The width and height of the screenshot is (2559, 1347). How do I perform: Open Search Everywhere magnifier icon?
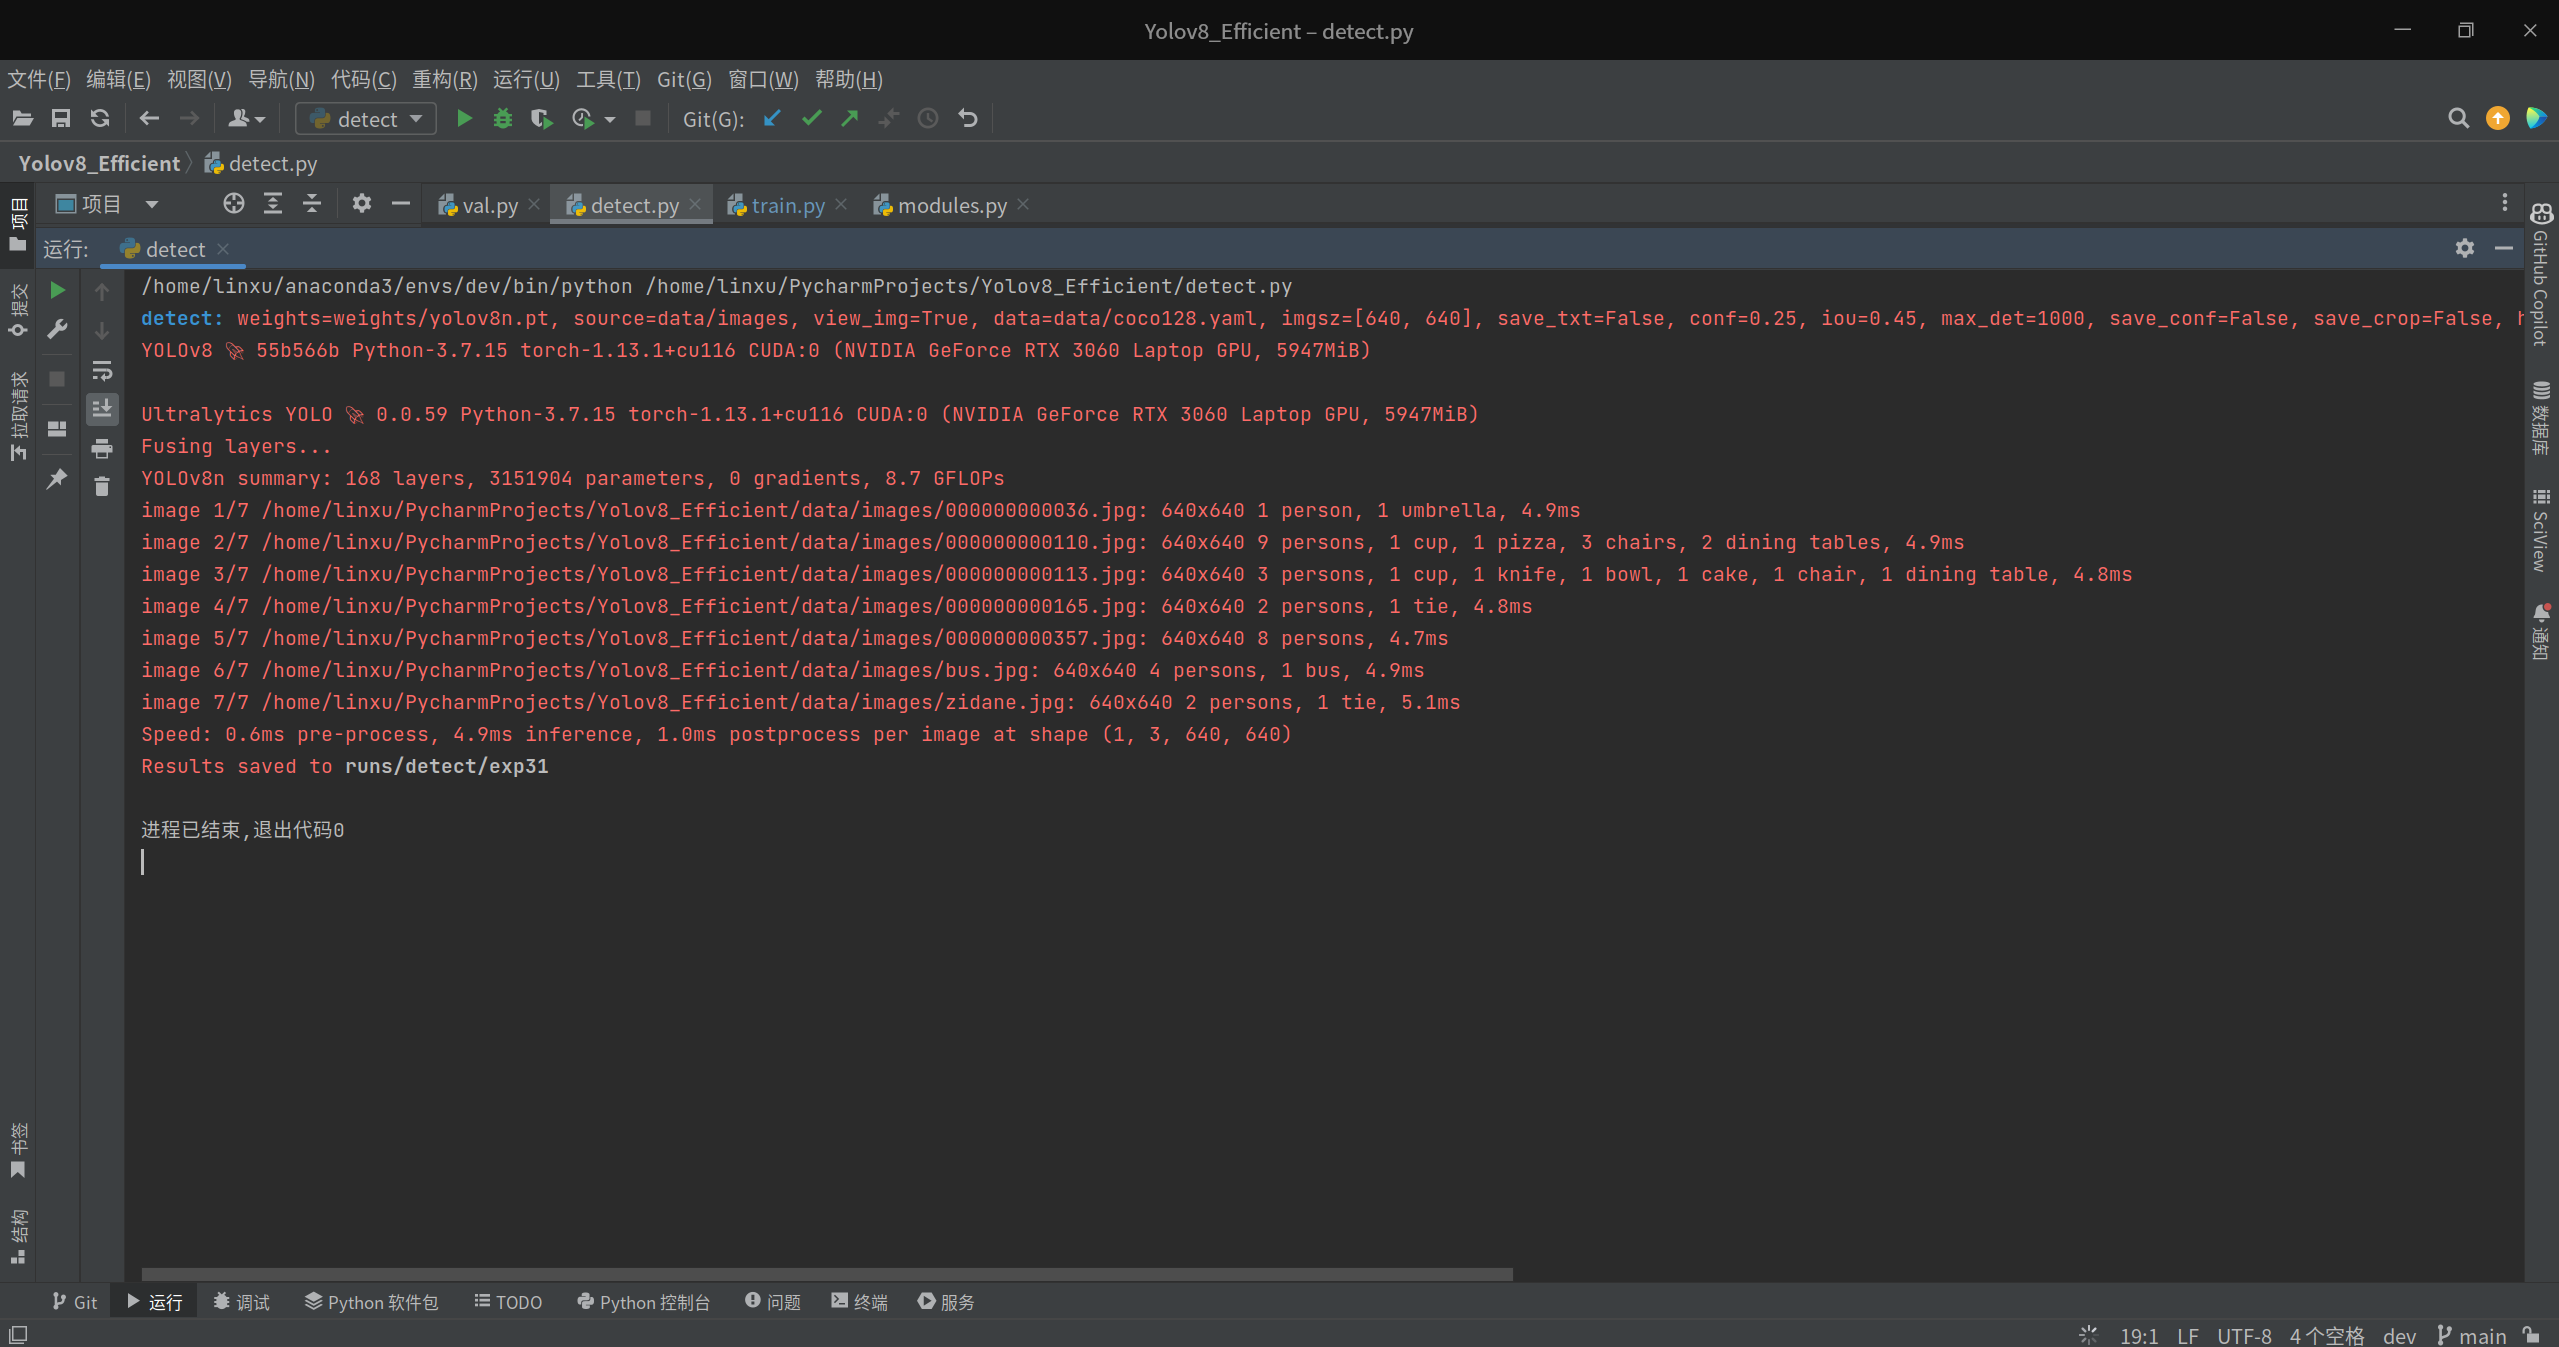point(2458,119)
